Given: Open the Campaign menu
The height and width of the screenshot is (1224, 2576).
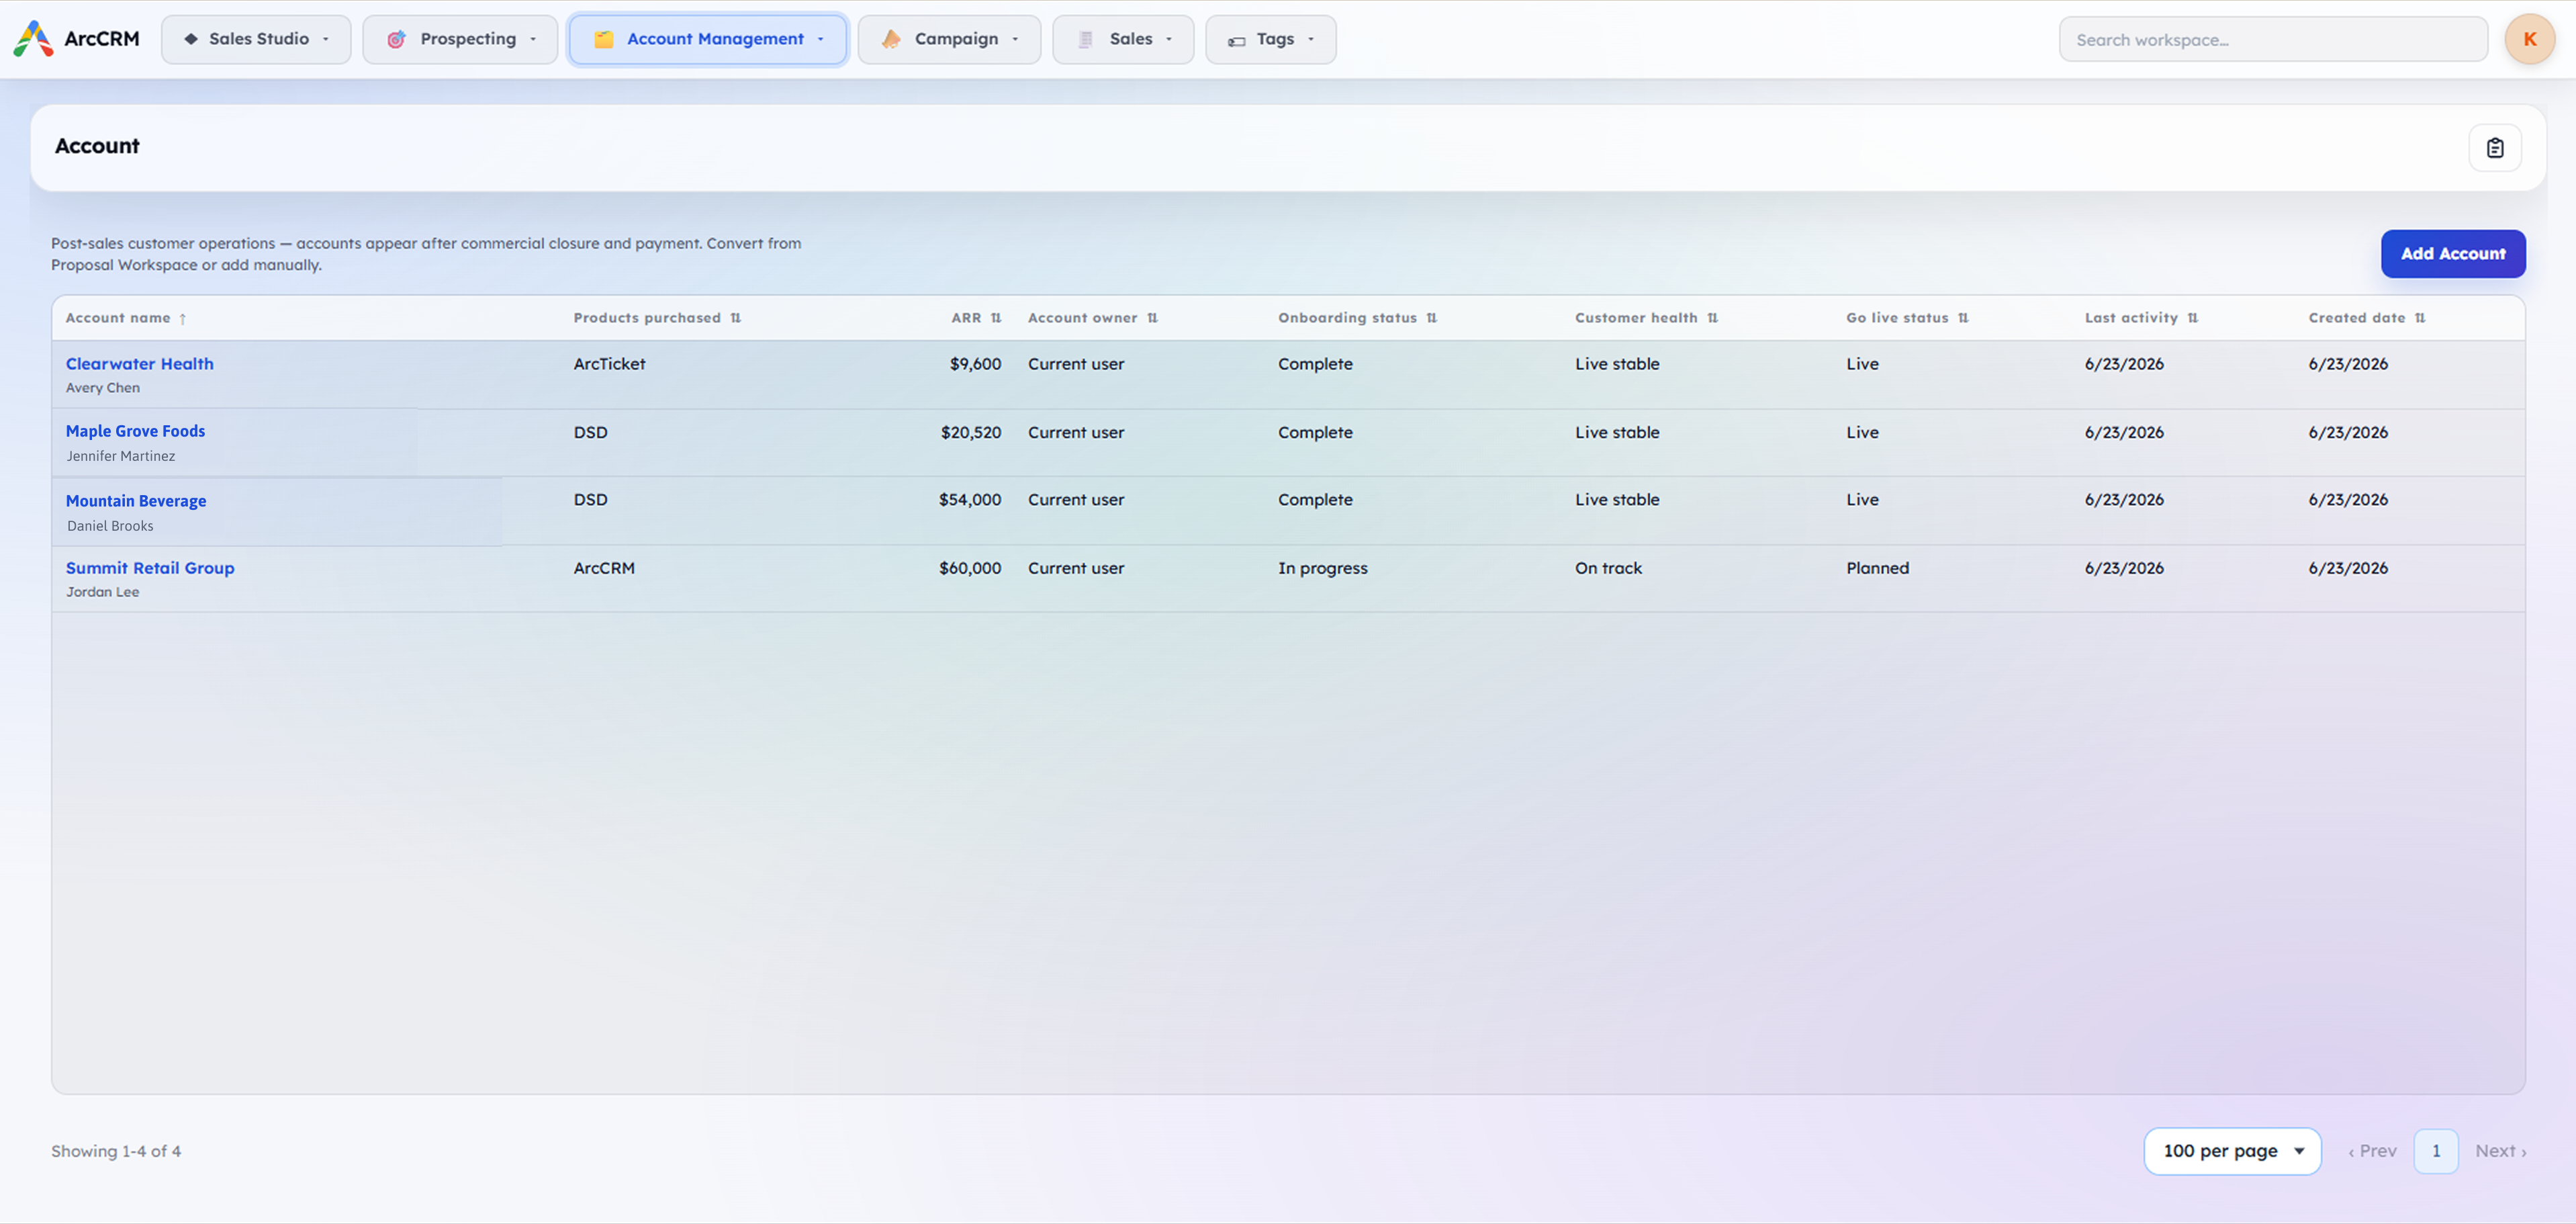Looking at the screenshot, I should [x=949, y=39].
